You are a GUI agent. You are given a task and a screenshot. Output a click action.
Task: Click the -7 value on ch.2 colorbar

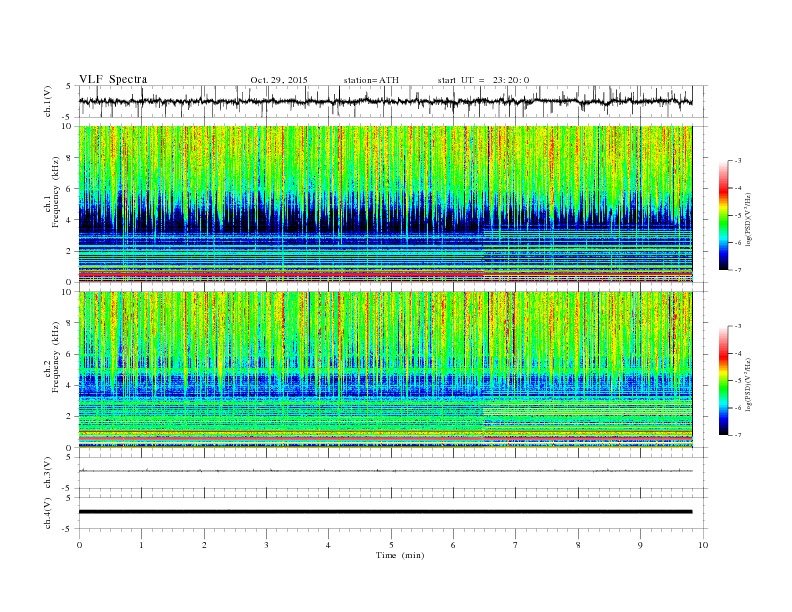(737, 435)
